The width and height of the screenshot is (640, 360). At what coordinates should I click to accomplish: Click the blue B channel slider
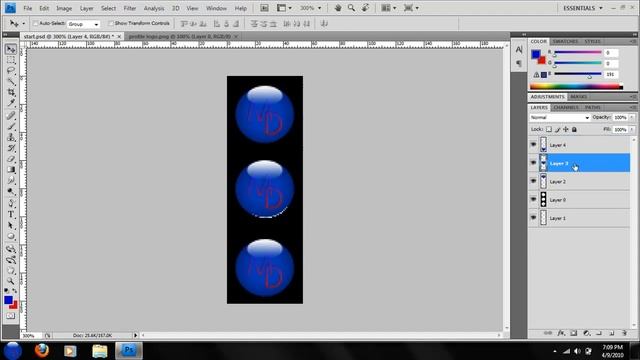click(x=578, y=74)
